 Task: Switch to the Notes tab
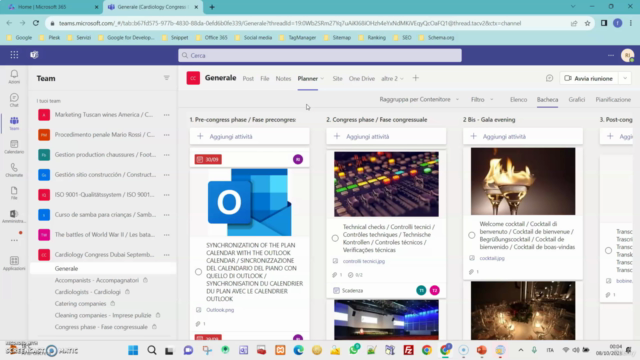283,78
